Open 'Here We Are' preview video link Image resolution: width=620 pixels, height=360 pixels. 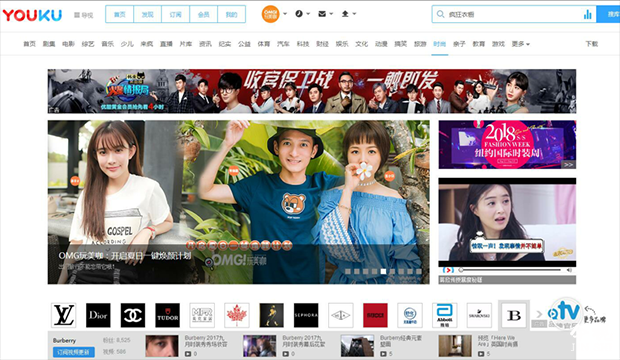point(497,341)
